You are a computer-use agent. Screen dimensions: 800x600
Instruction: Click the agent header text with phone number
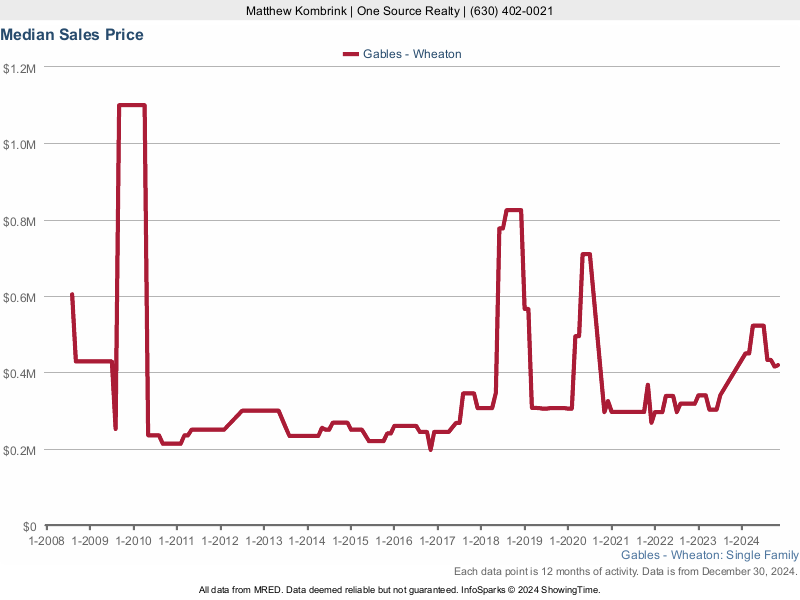point(399,11)
